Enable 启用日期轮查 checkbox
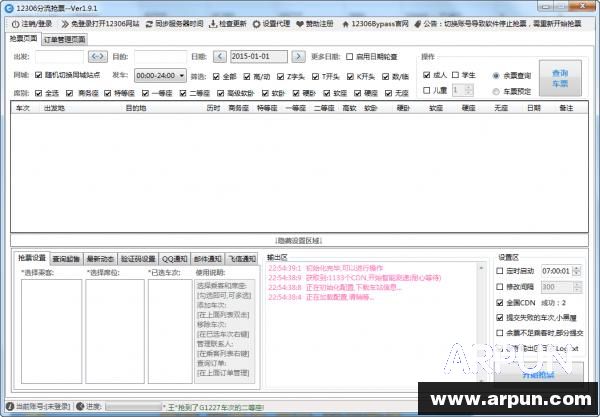 [x=349, y=57]
